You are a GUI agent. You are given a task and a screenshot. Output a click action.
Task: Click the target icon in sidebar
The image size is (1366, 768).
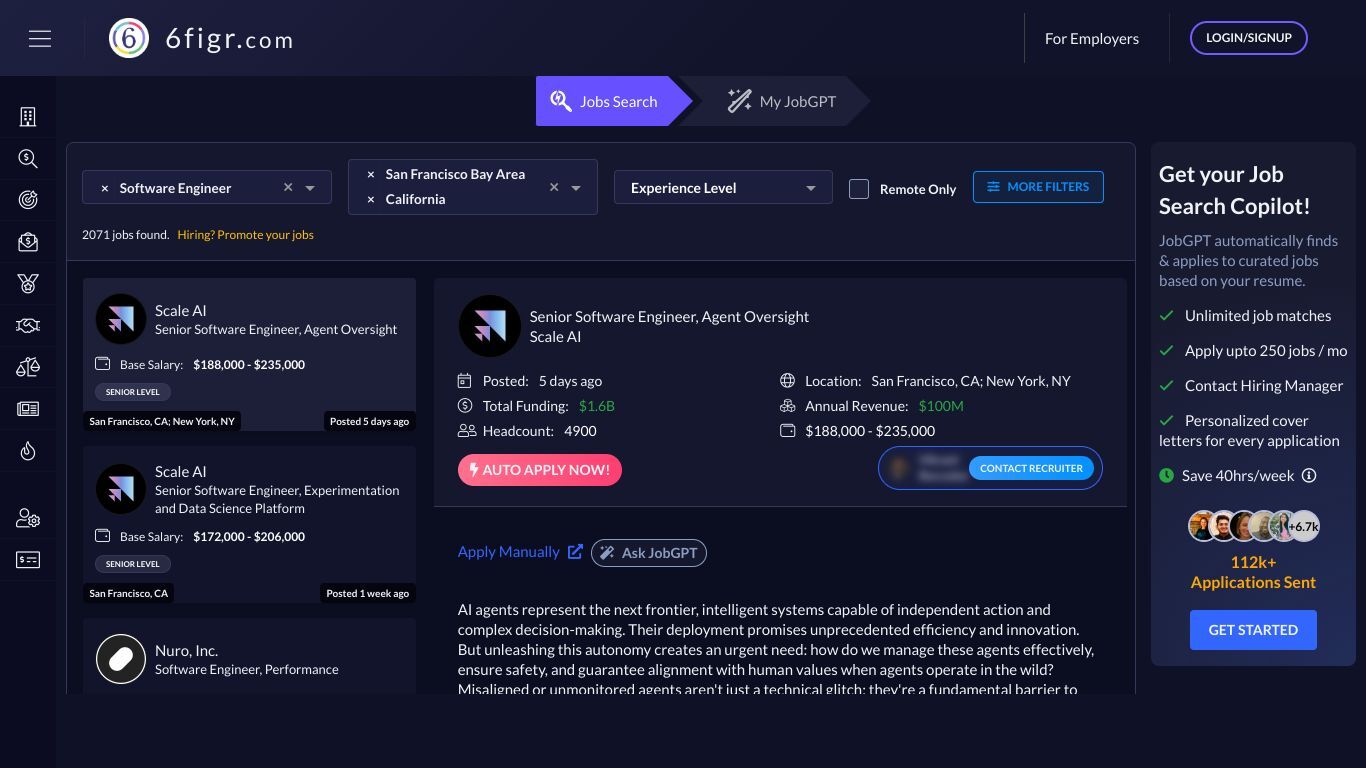coord(28,200)
